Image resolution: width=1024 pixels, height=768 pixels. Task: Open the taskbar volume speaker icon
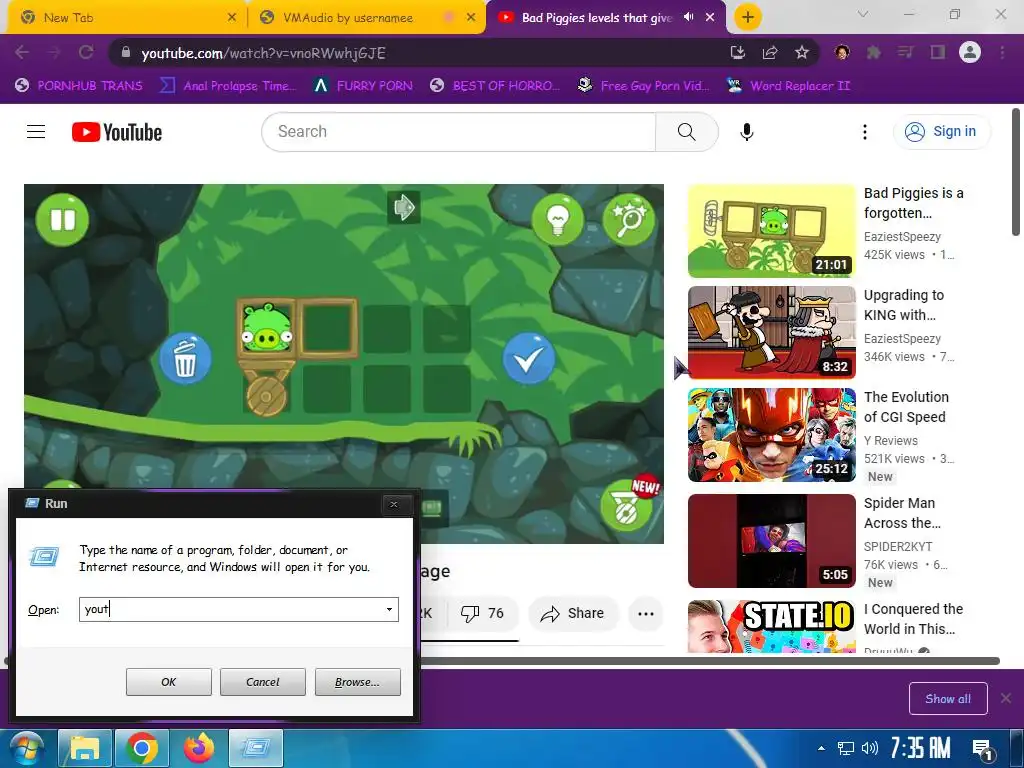(x=870, y=748)
